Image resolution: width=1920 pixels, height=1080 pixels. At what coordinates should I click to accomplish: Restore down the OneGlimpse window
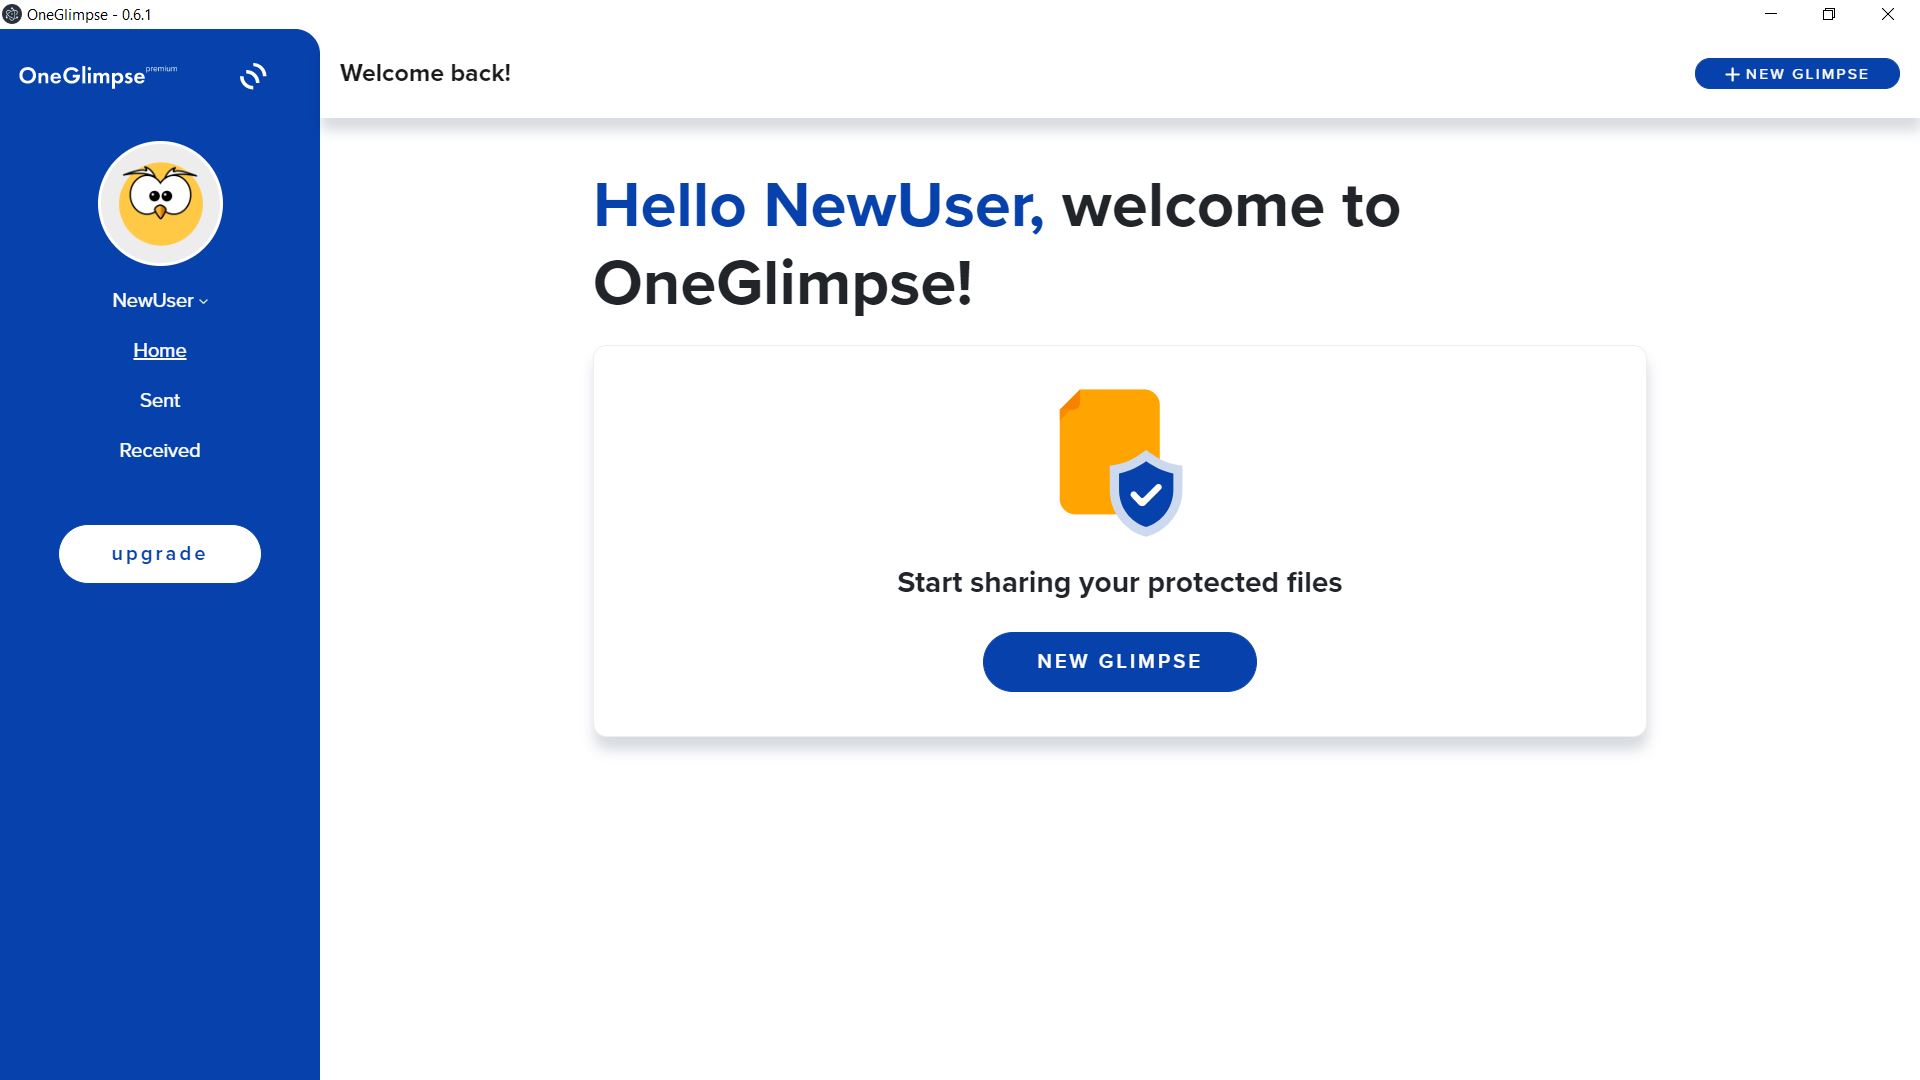point(1829,15)
